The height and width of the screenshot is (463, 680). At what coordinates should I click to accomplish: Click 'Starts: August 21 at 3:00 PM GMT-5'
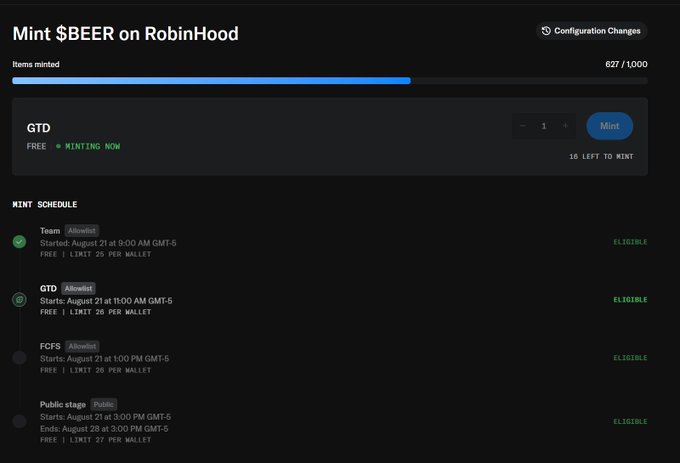point(105,417)
